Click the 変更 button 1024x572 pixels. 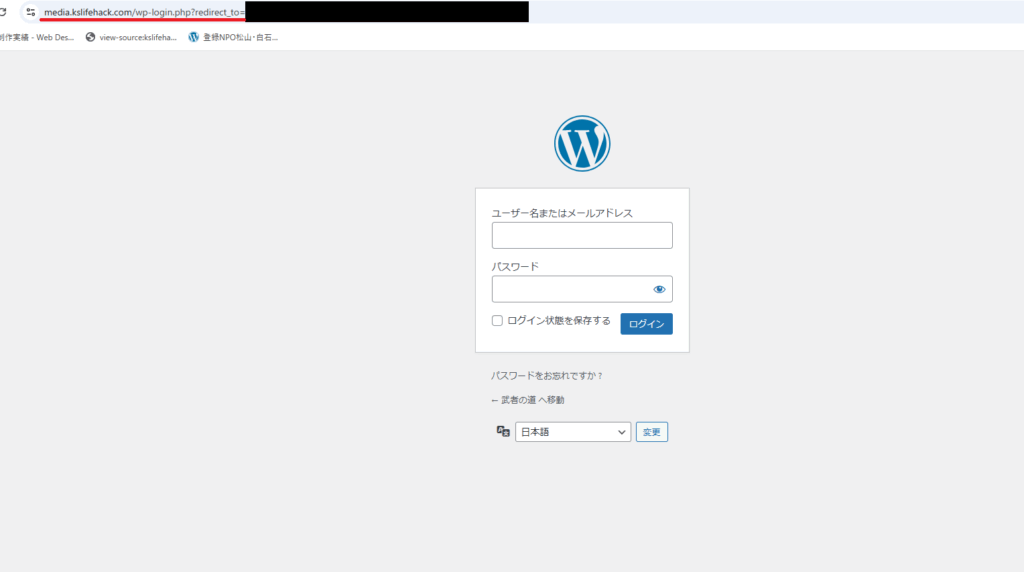[x=652, y=432]
